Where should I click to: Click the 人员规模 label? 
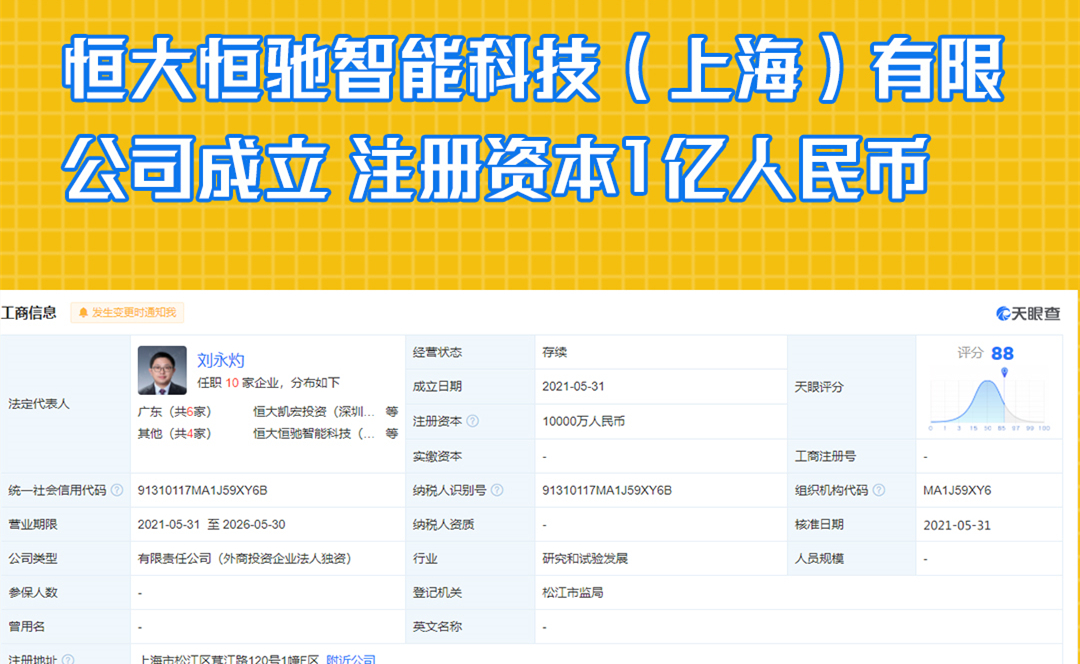coord(819,559)
